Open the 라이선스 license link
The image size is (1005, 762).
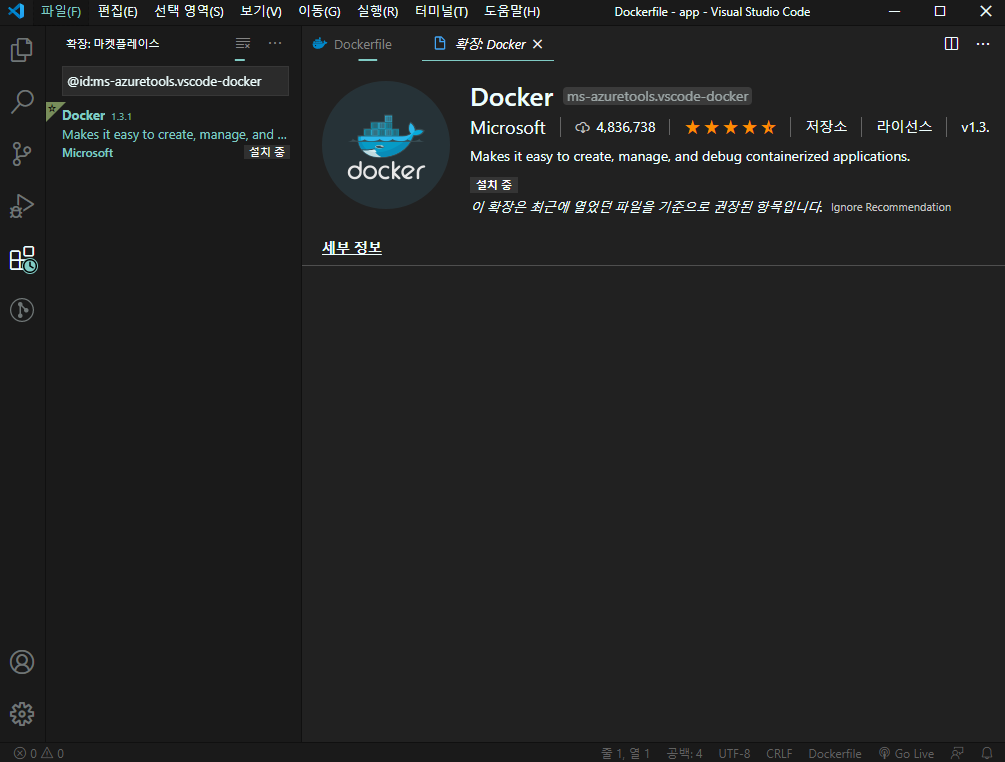click(904, 127)
